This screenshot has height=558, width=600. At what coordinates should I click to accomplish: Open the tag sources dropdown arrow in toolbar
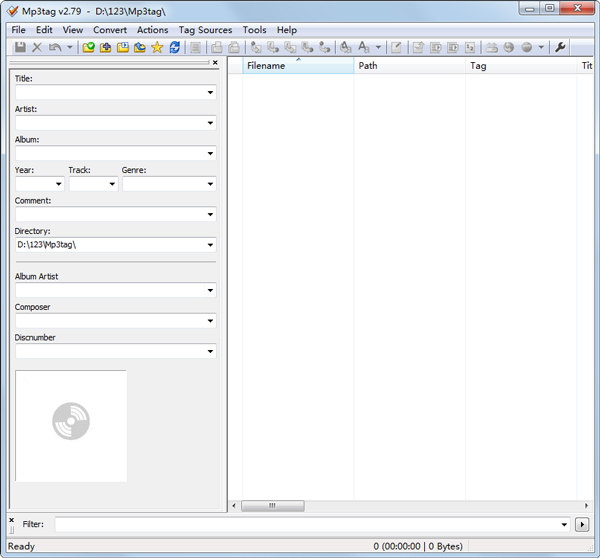click(541, 47)
